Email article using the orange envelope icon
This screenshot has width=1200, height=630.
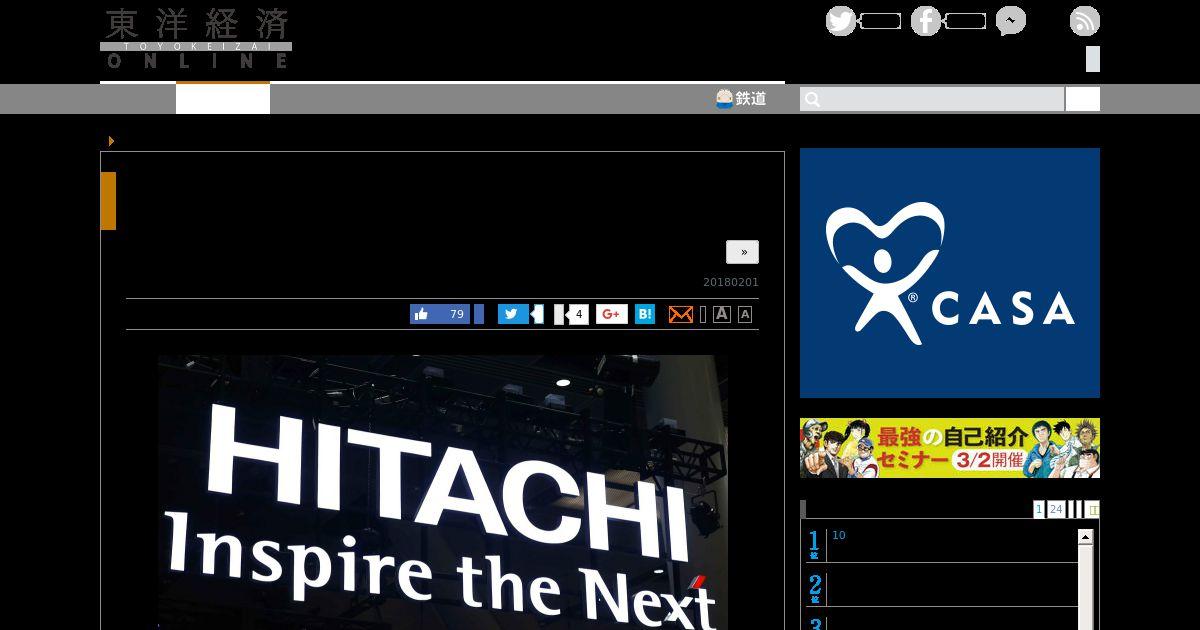[681, 314]
